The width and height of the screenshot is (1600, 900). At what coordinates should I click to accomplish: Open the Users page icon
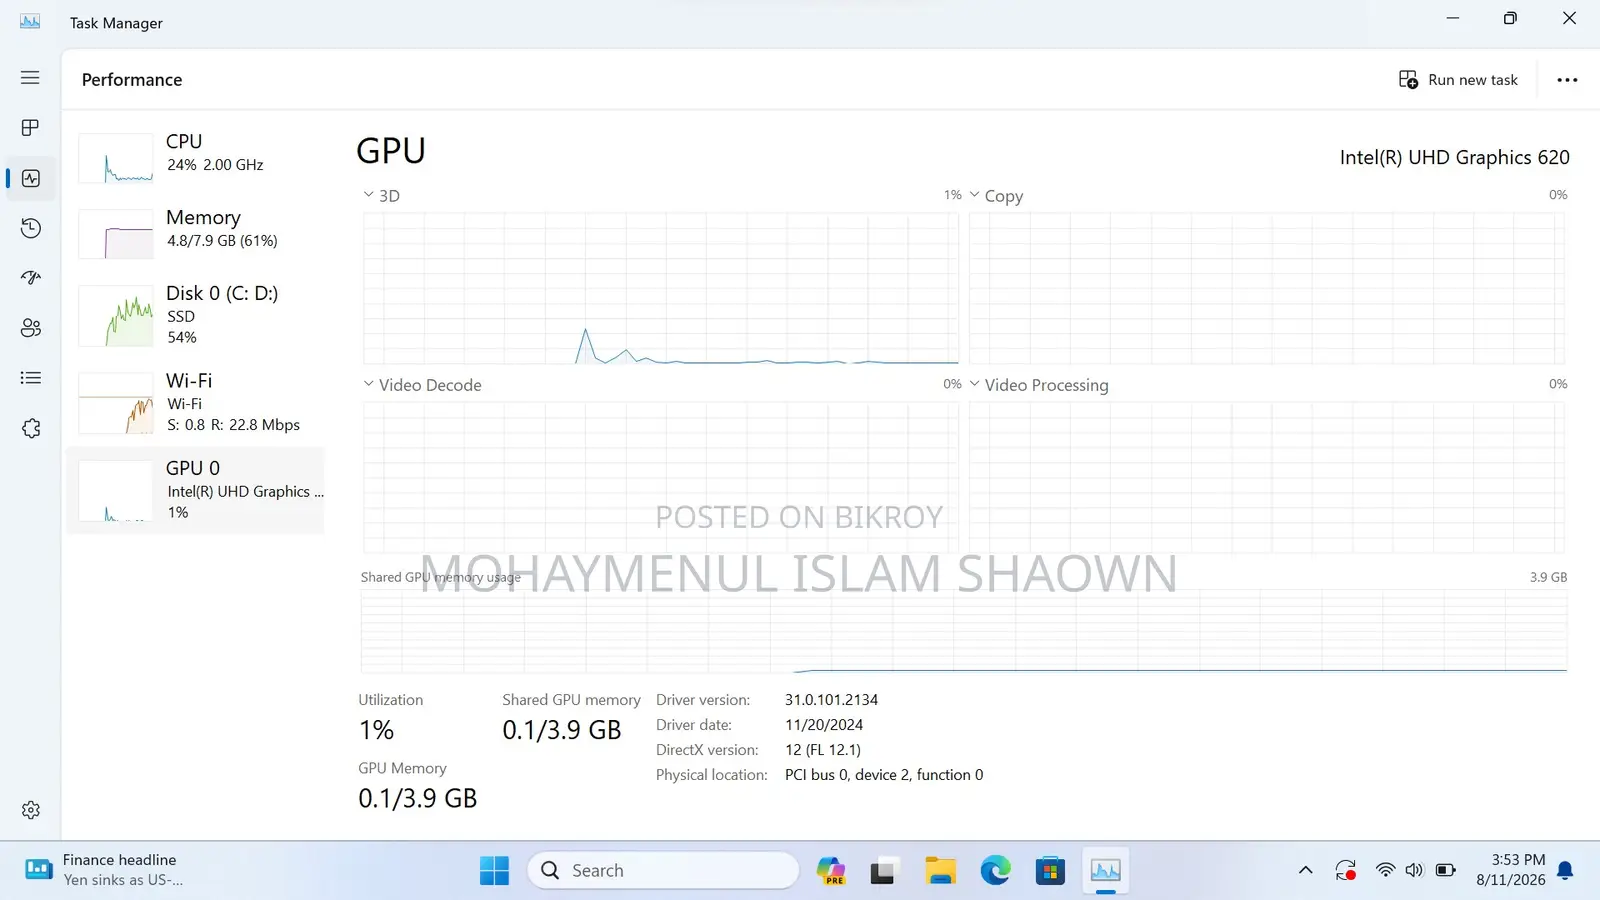(31, 328)
